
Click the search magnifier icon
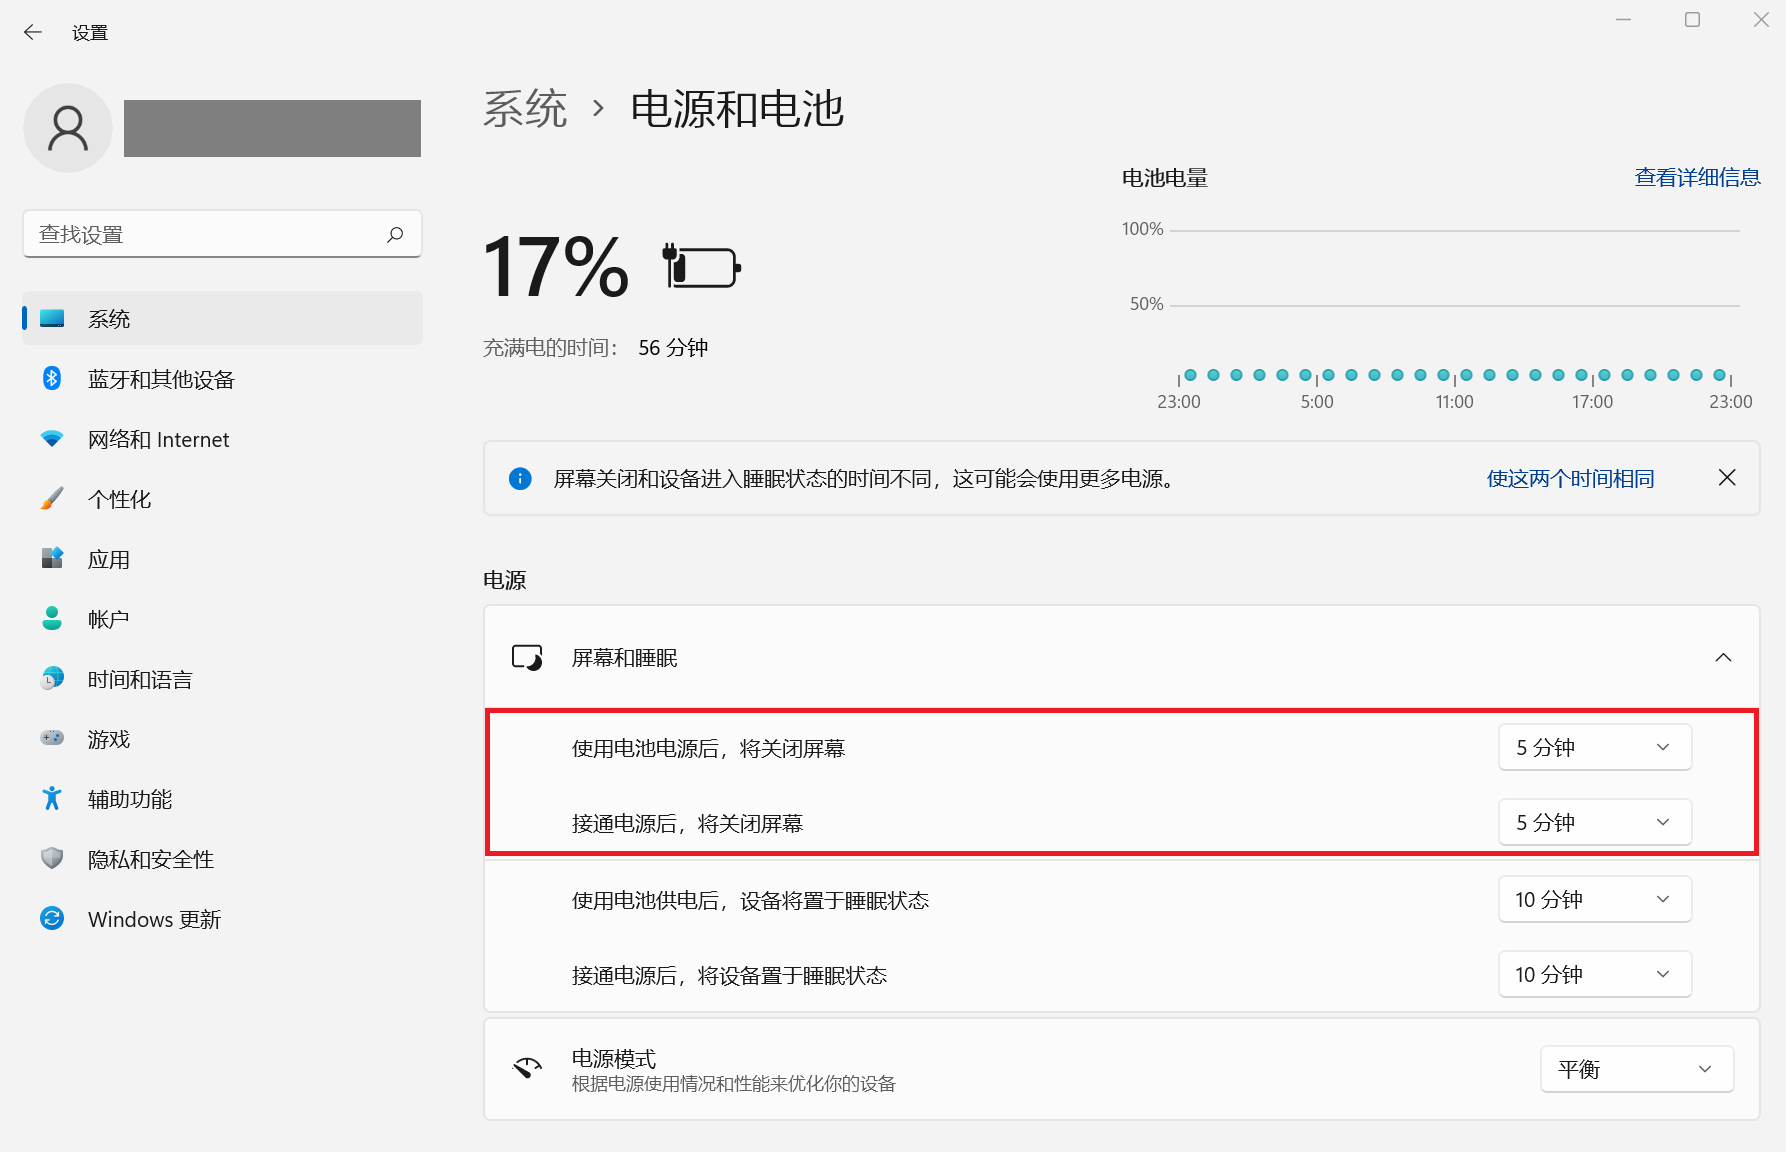click(x=395, y=234)
